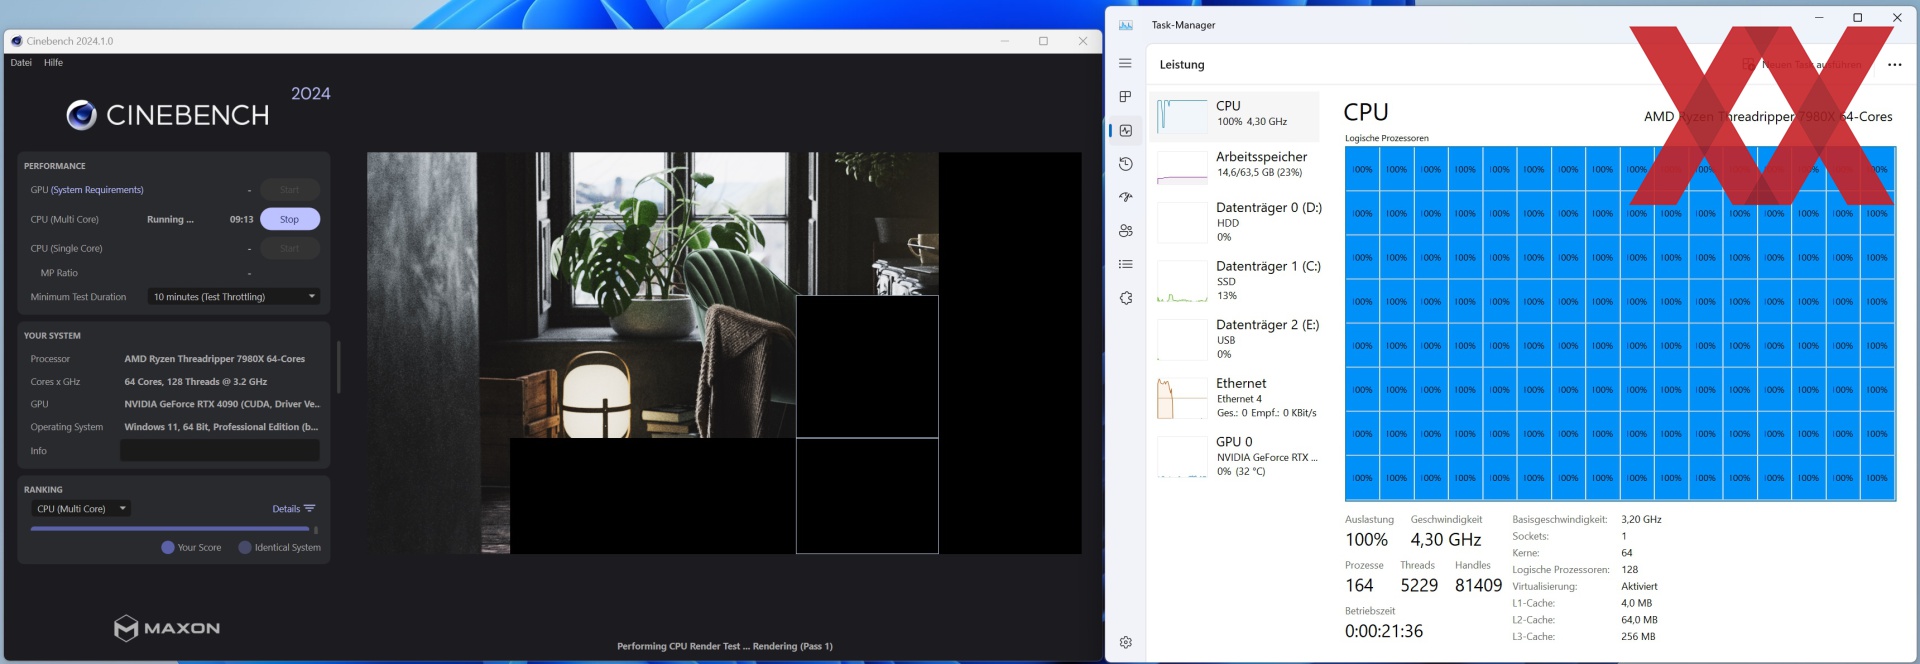The height and width of the screenshot is (664, 1920).
Task: Click the greyed-out GPU Start button
Action: pos(290,189)
